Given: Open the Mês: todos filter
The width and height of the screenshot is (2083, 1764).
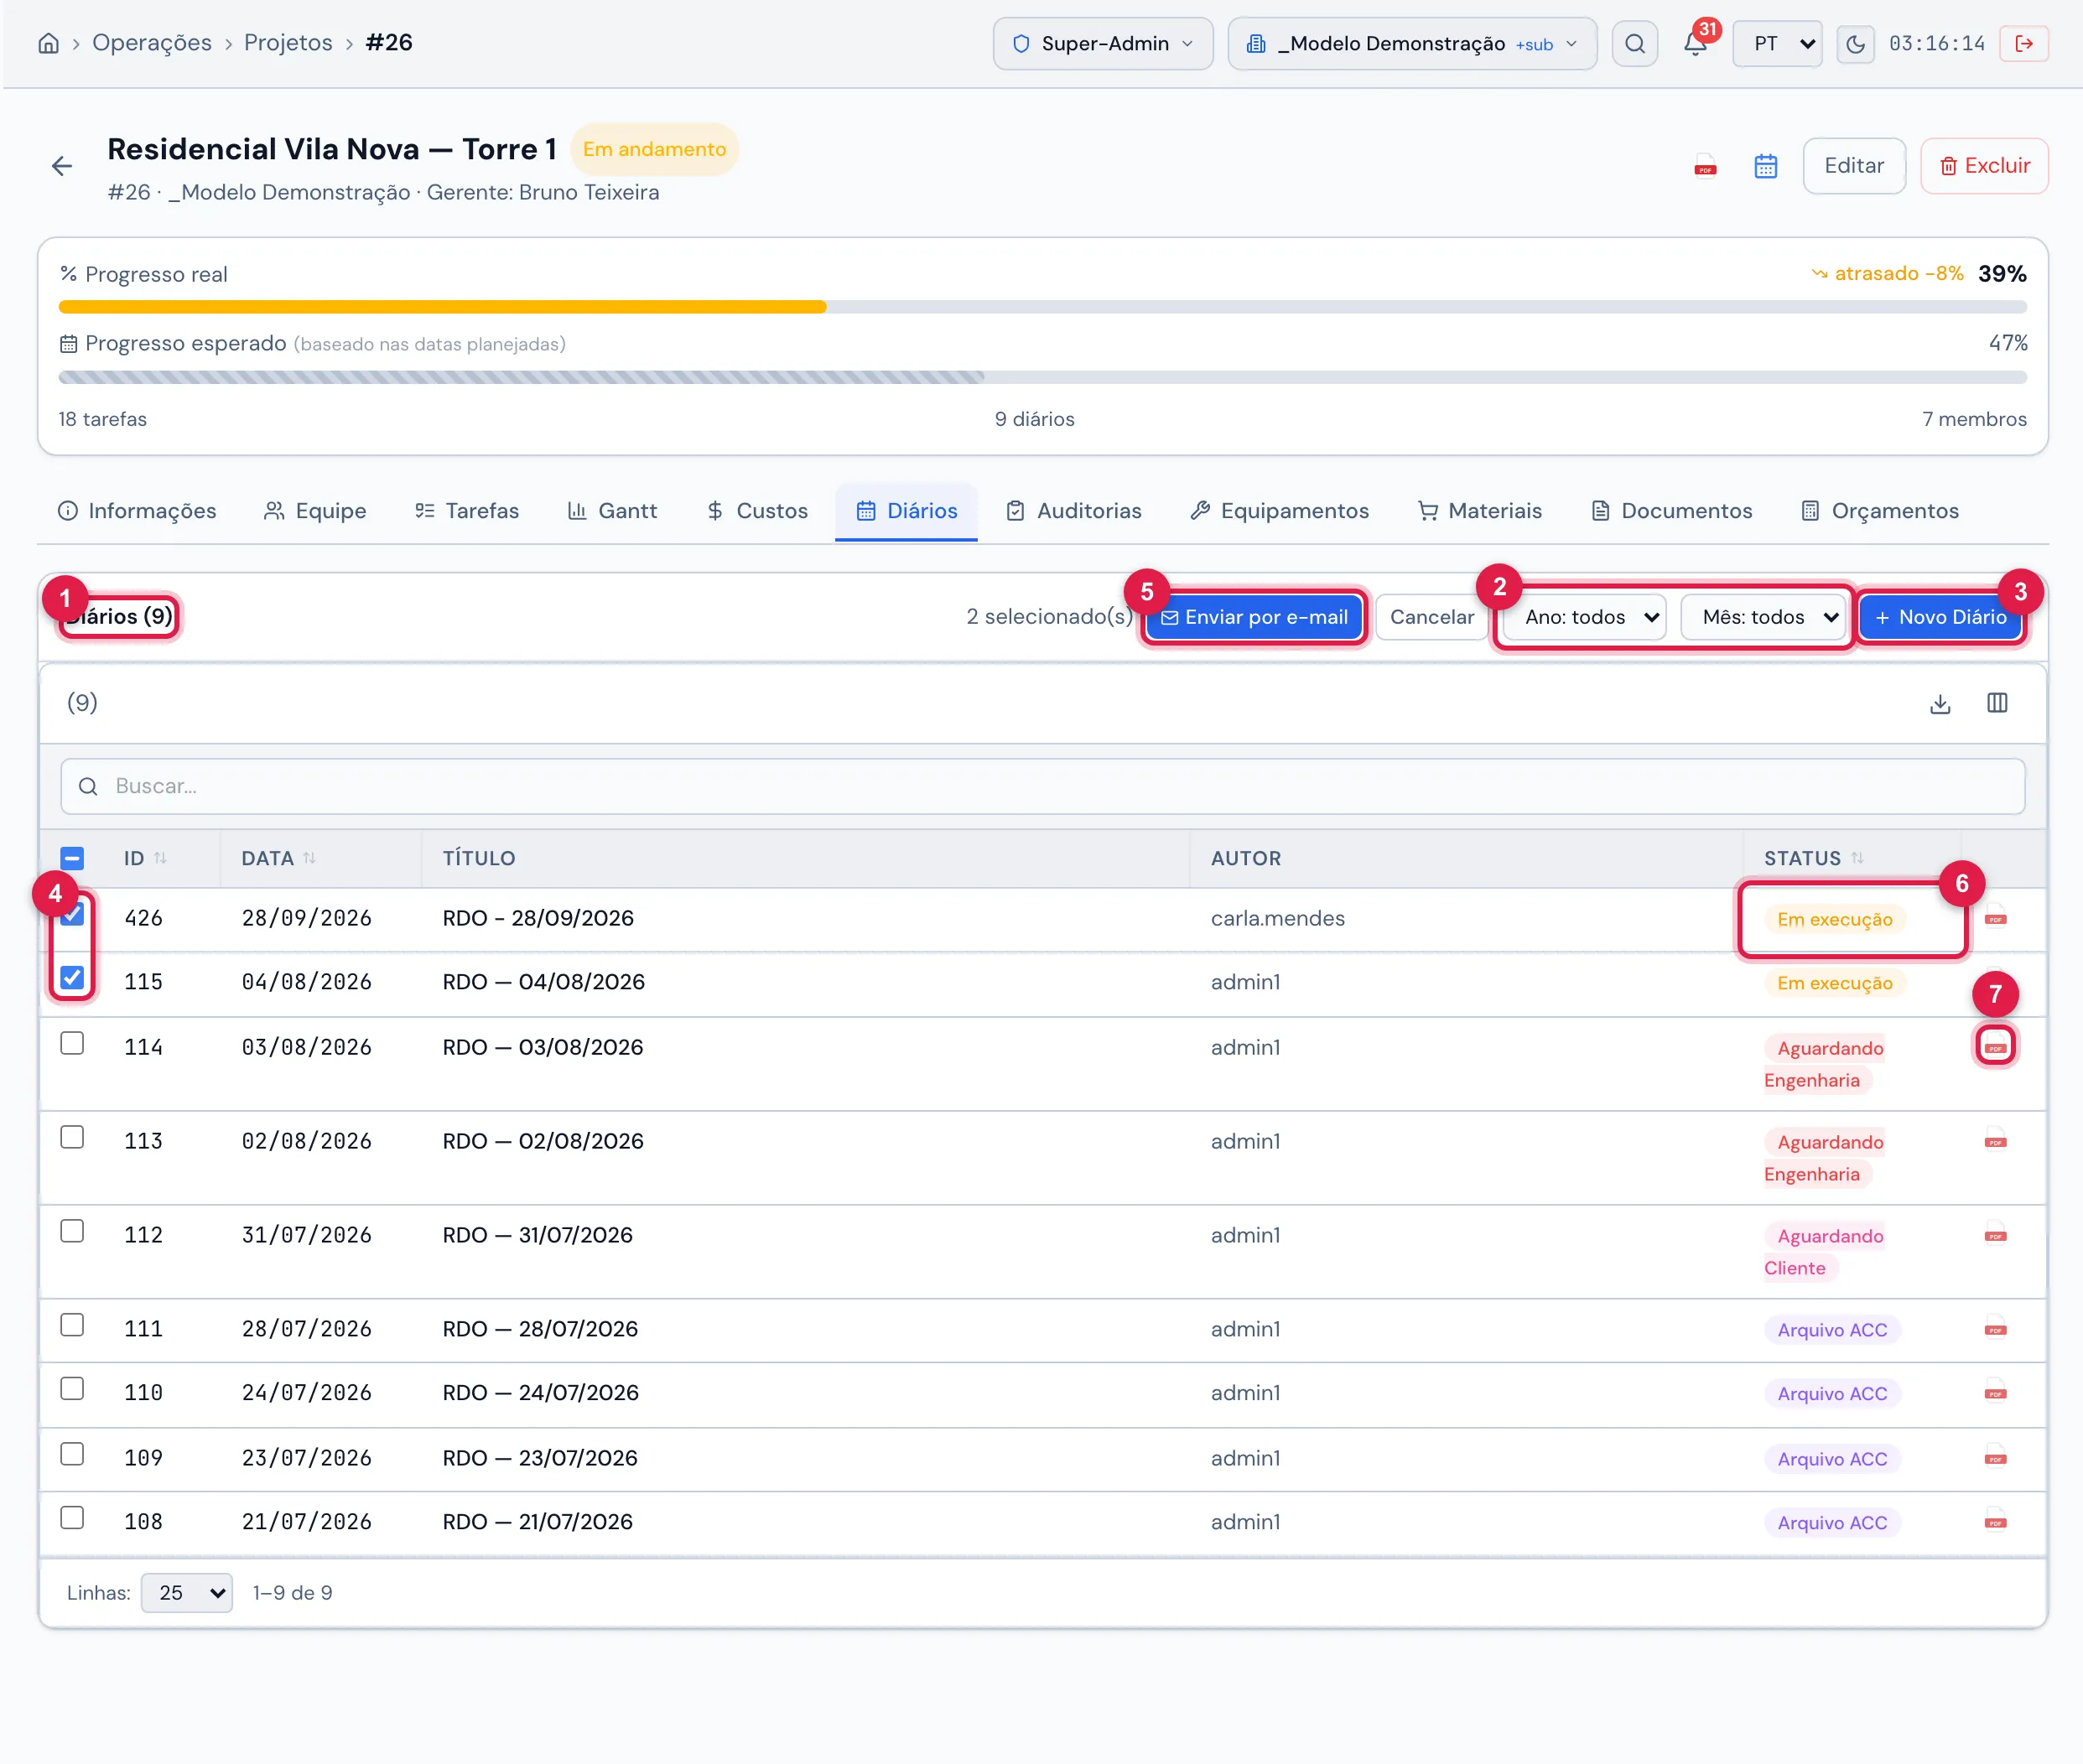Looking at the screenshot, I should [x=1763, y=617].
